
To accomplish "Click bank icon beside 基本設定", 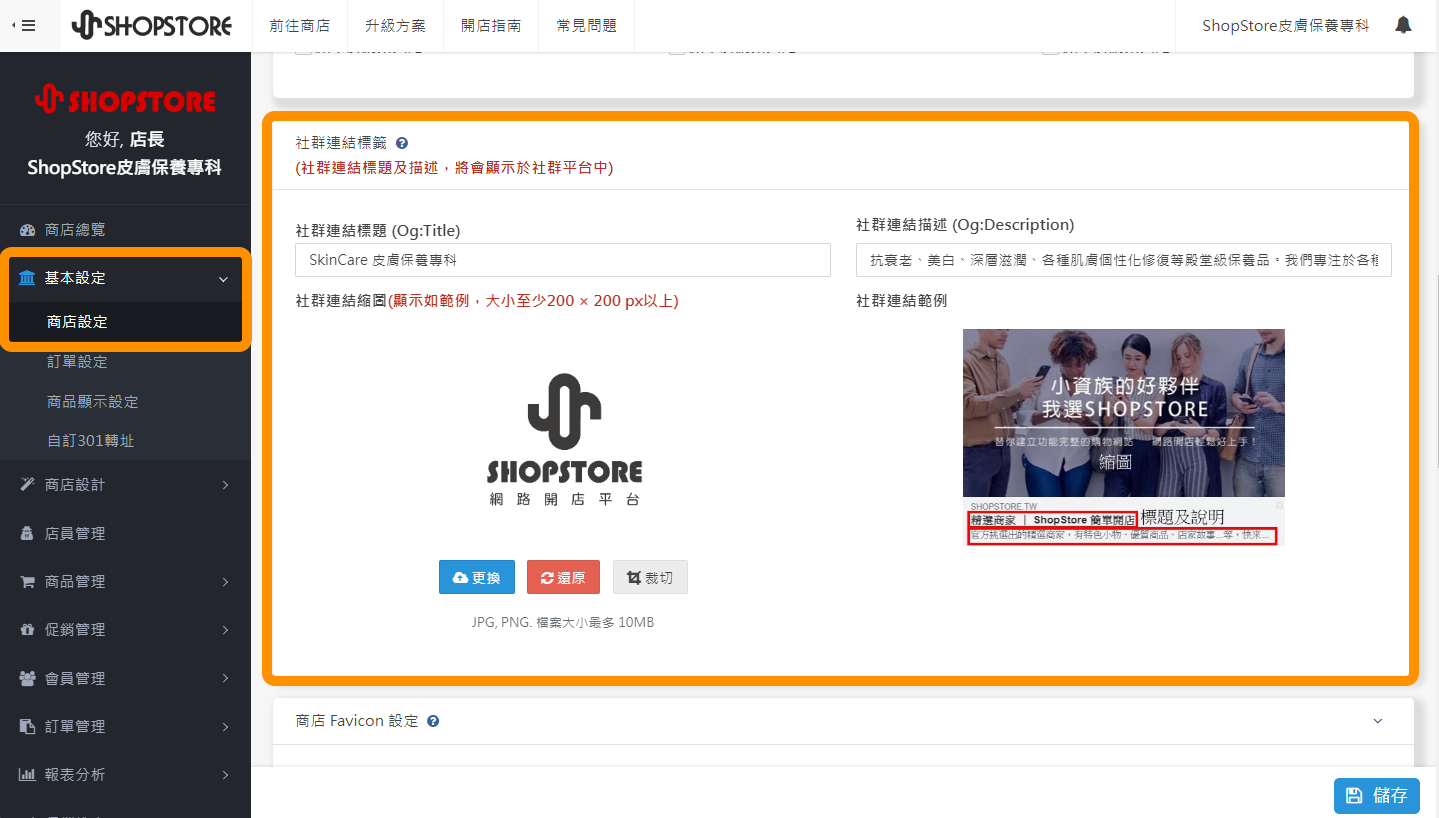I will tap(27, 278).
